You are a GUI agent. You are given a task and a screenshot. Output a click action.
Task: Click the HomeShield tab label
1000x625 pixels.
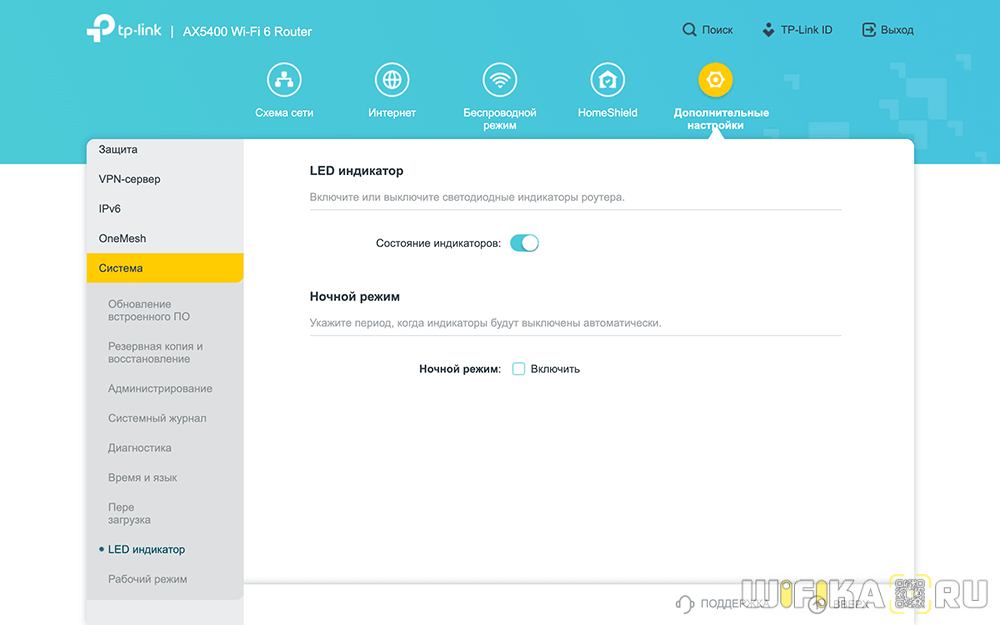click(x=607, y=113)
